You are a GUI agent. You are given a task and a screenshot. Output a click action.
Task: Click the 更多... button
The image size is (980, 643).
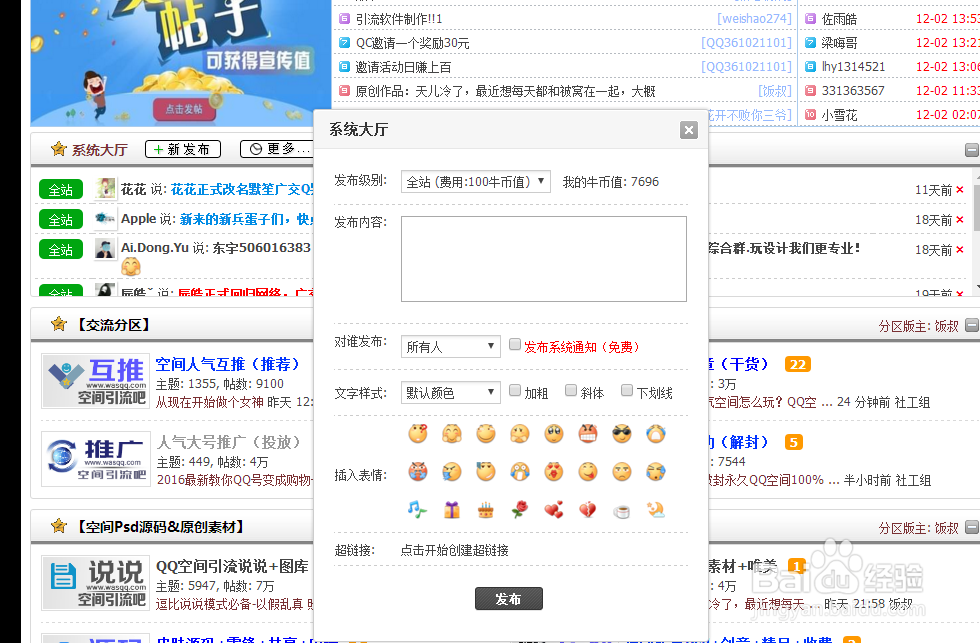pos(278,149)
